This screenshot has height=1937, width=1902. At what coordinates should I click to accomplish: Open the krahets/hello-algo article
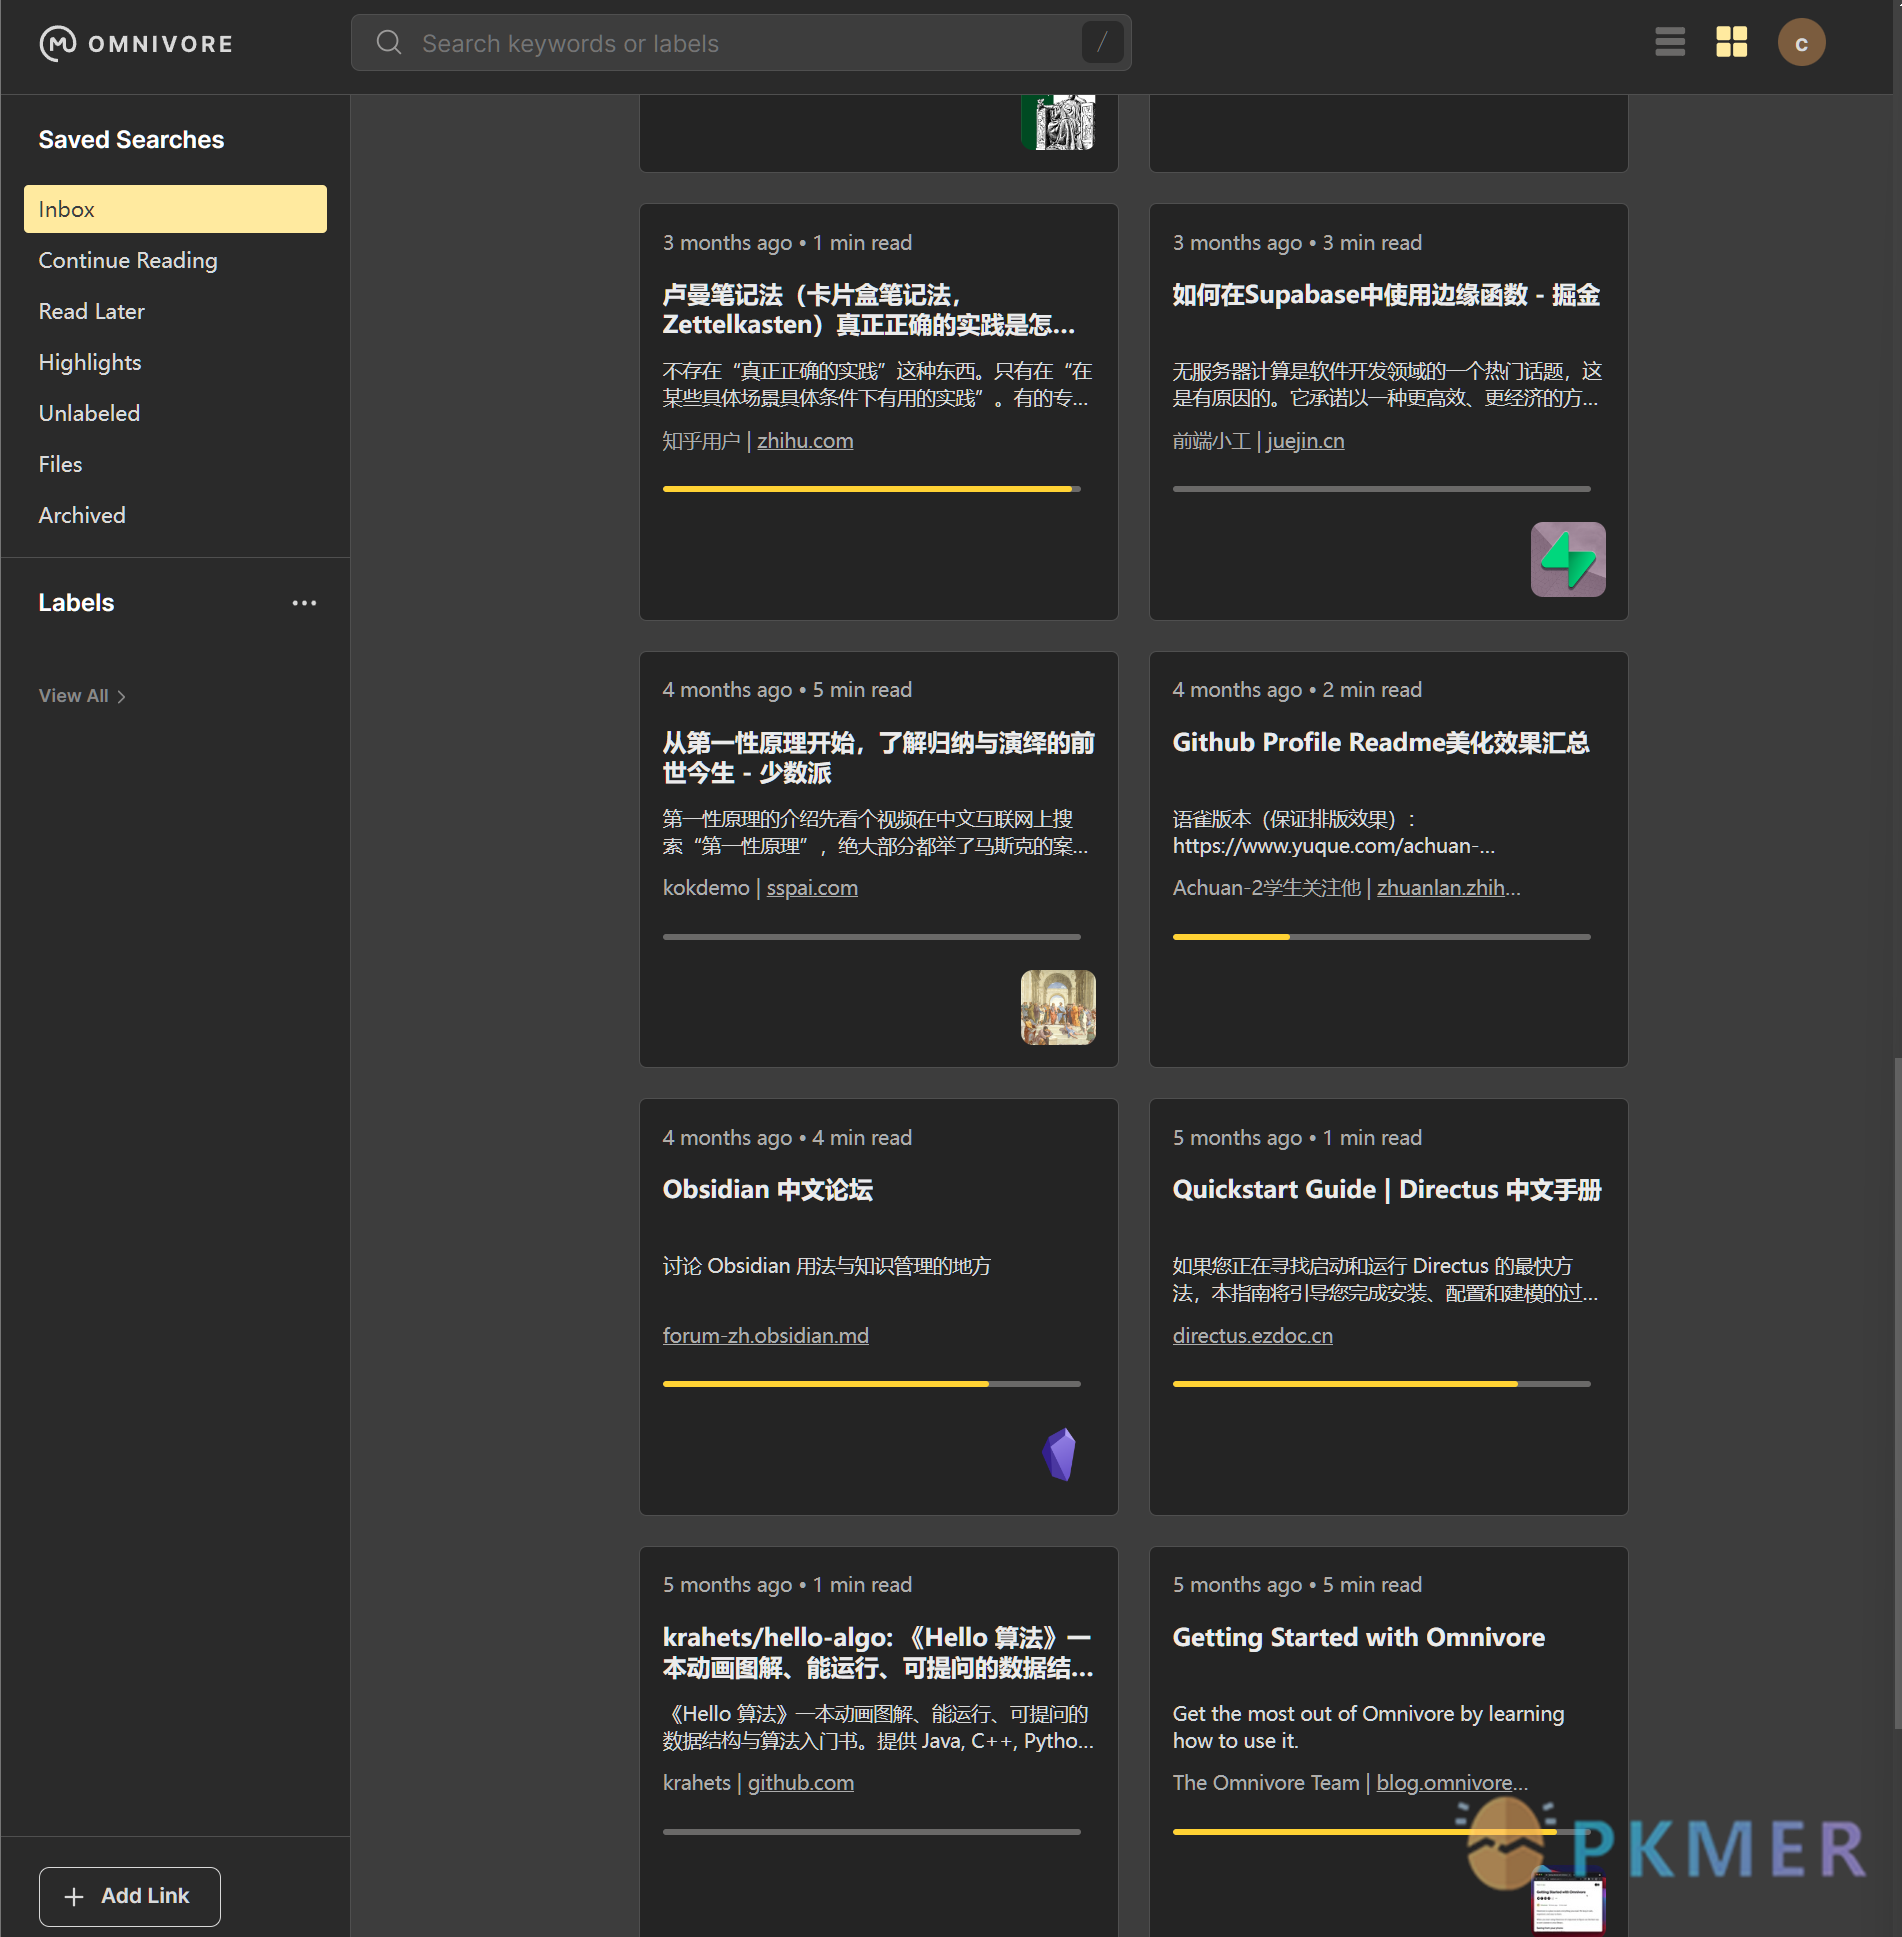coord(878,1652)
